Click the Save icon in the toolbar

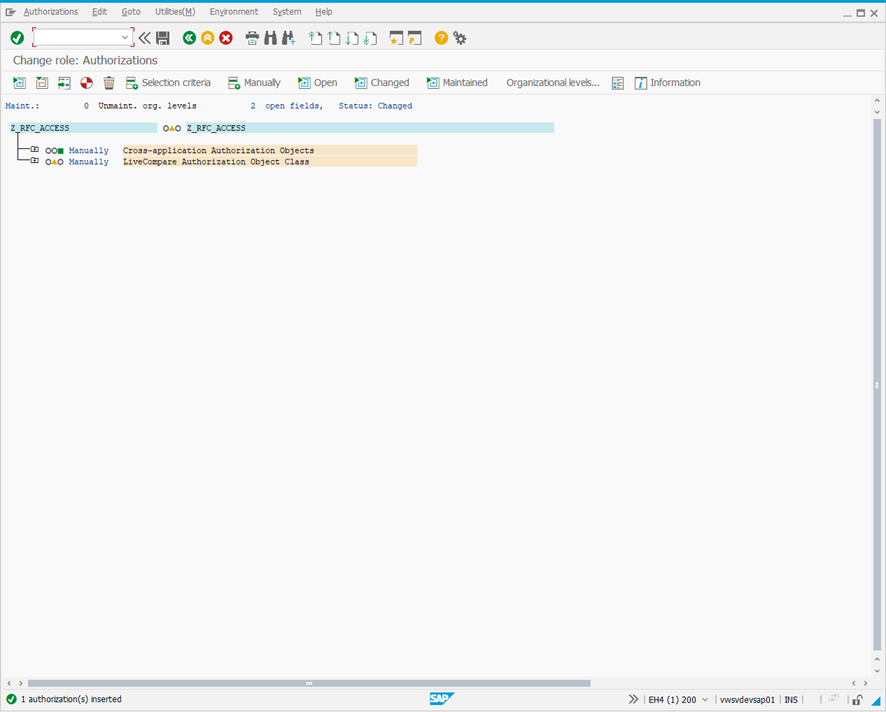click(160, 37)
